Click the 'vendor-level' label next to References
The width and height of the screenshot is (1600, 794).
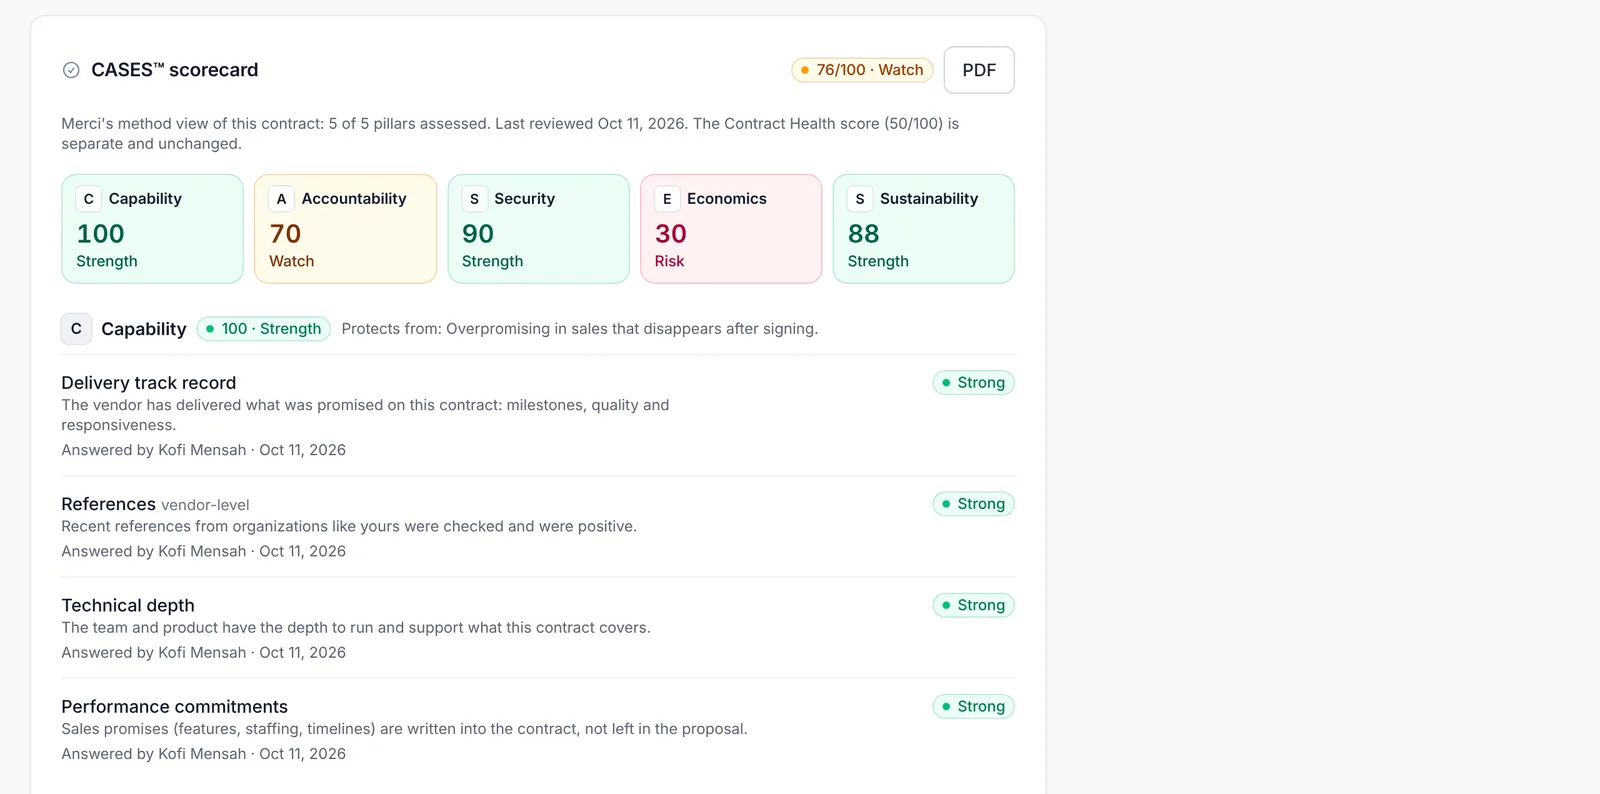(x=205, y=505)
